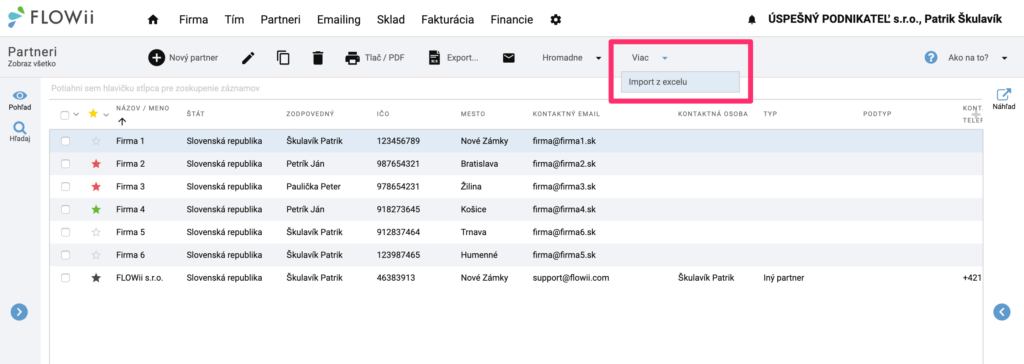Open the select-all checkbox dropdown arrow

[x=76, y=115]
